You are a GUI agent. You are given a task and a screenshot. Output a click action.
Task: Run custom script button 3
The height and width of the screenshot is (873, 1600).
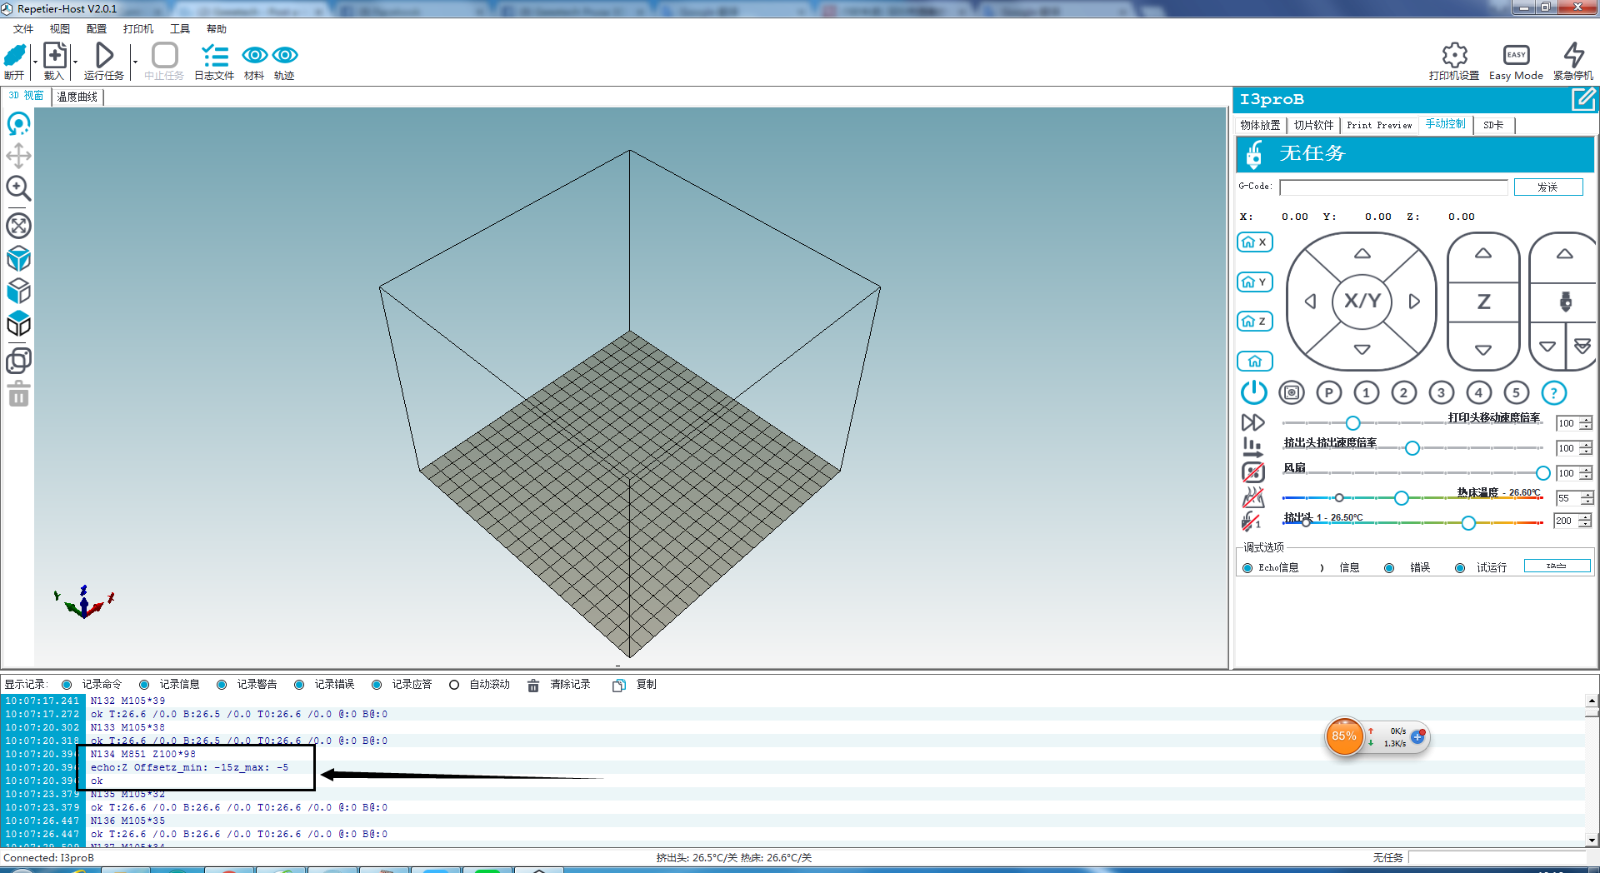click(1441, 393)
